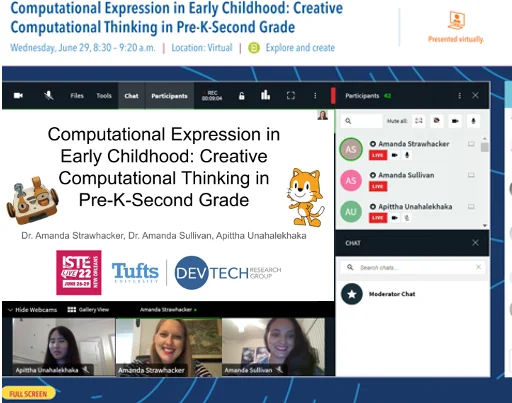
Task: Click the red end session button
Action: click(x=333, y=96)
